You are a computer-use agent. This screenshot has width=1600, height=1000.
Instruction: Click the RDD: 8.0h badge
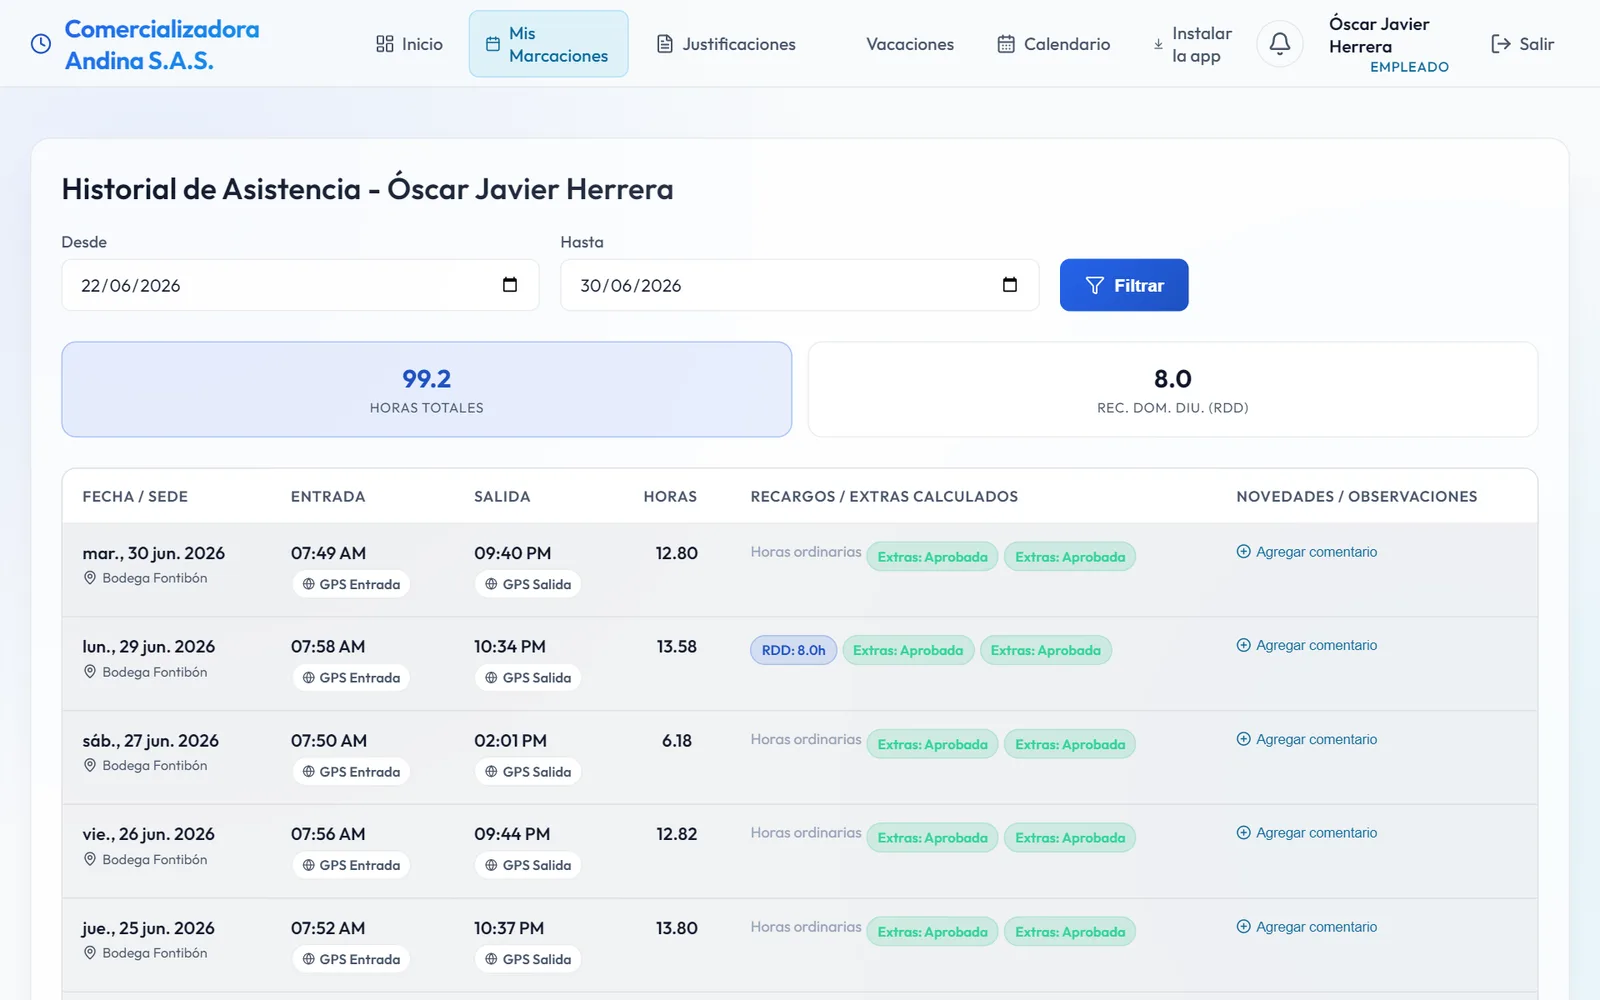793,650
